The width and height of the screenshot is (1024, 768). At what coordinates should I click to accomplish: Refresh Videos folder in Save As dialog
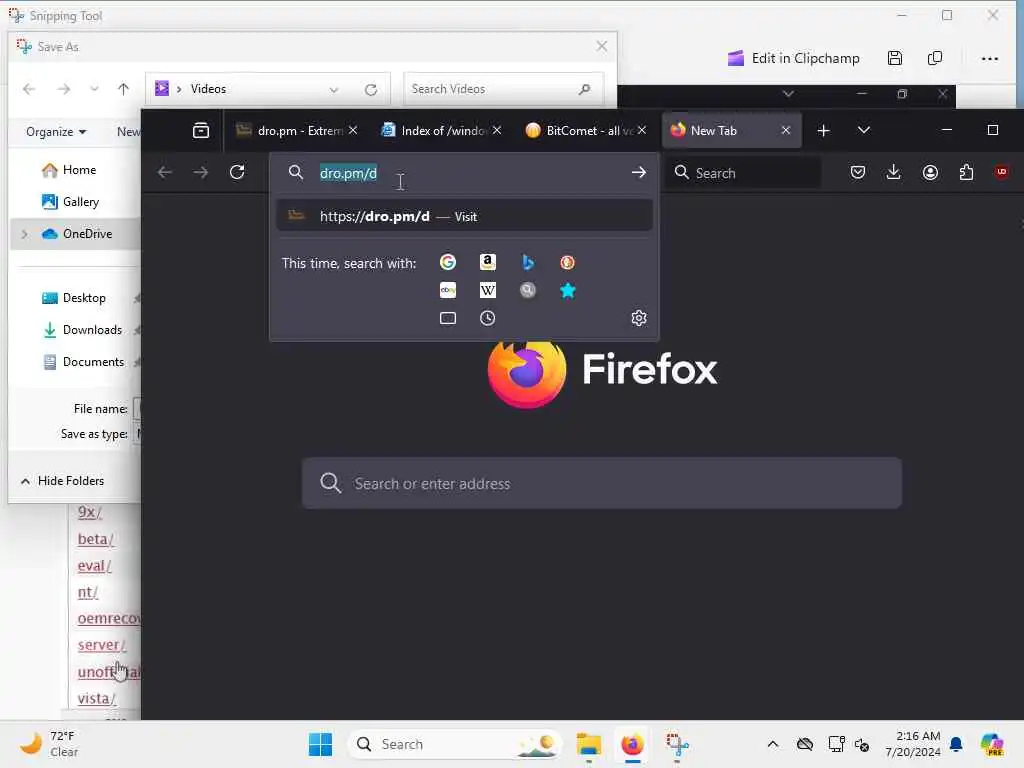371,89
